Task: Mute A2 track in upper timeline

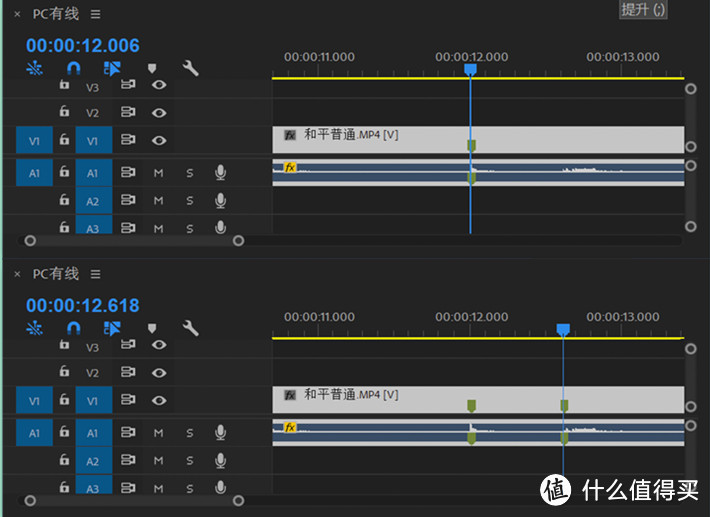Action: click(158, 201)
